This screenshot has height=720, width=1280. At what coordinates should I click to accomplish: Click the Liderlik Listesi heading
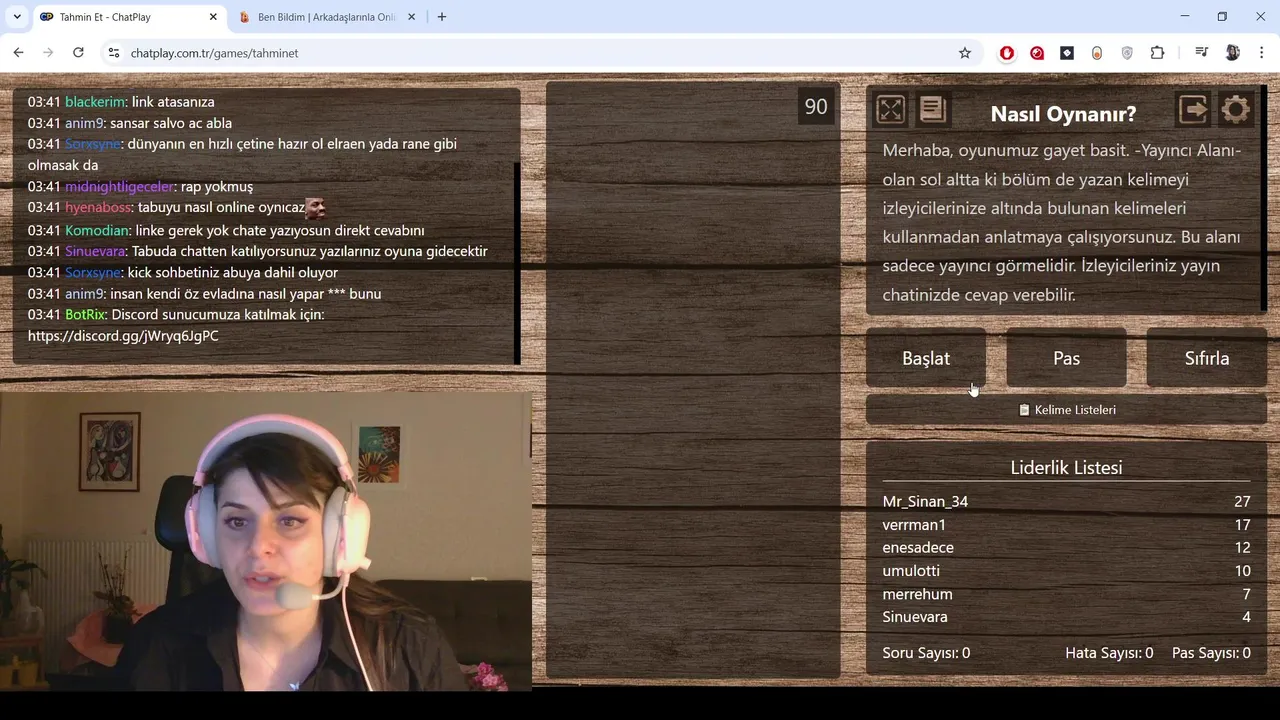pyautogui.click(x=1066, y=468)
